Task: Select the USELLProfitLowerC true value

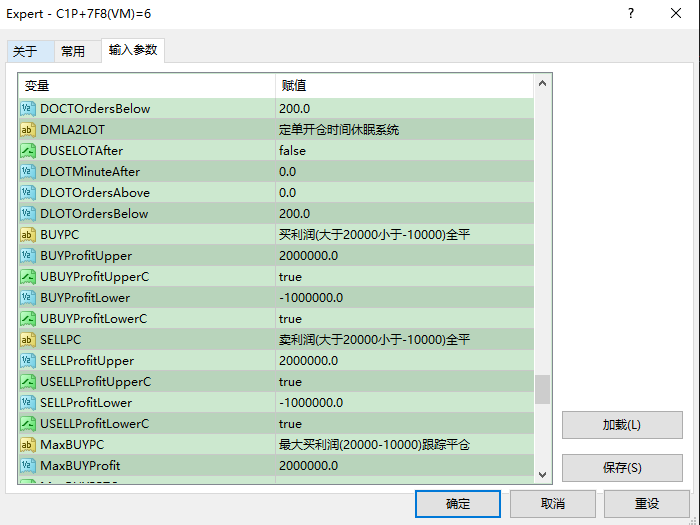Action: point(290,423)
